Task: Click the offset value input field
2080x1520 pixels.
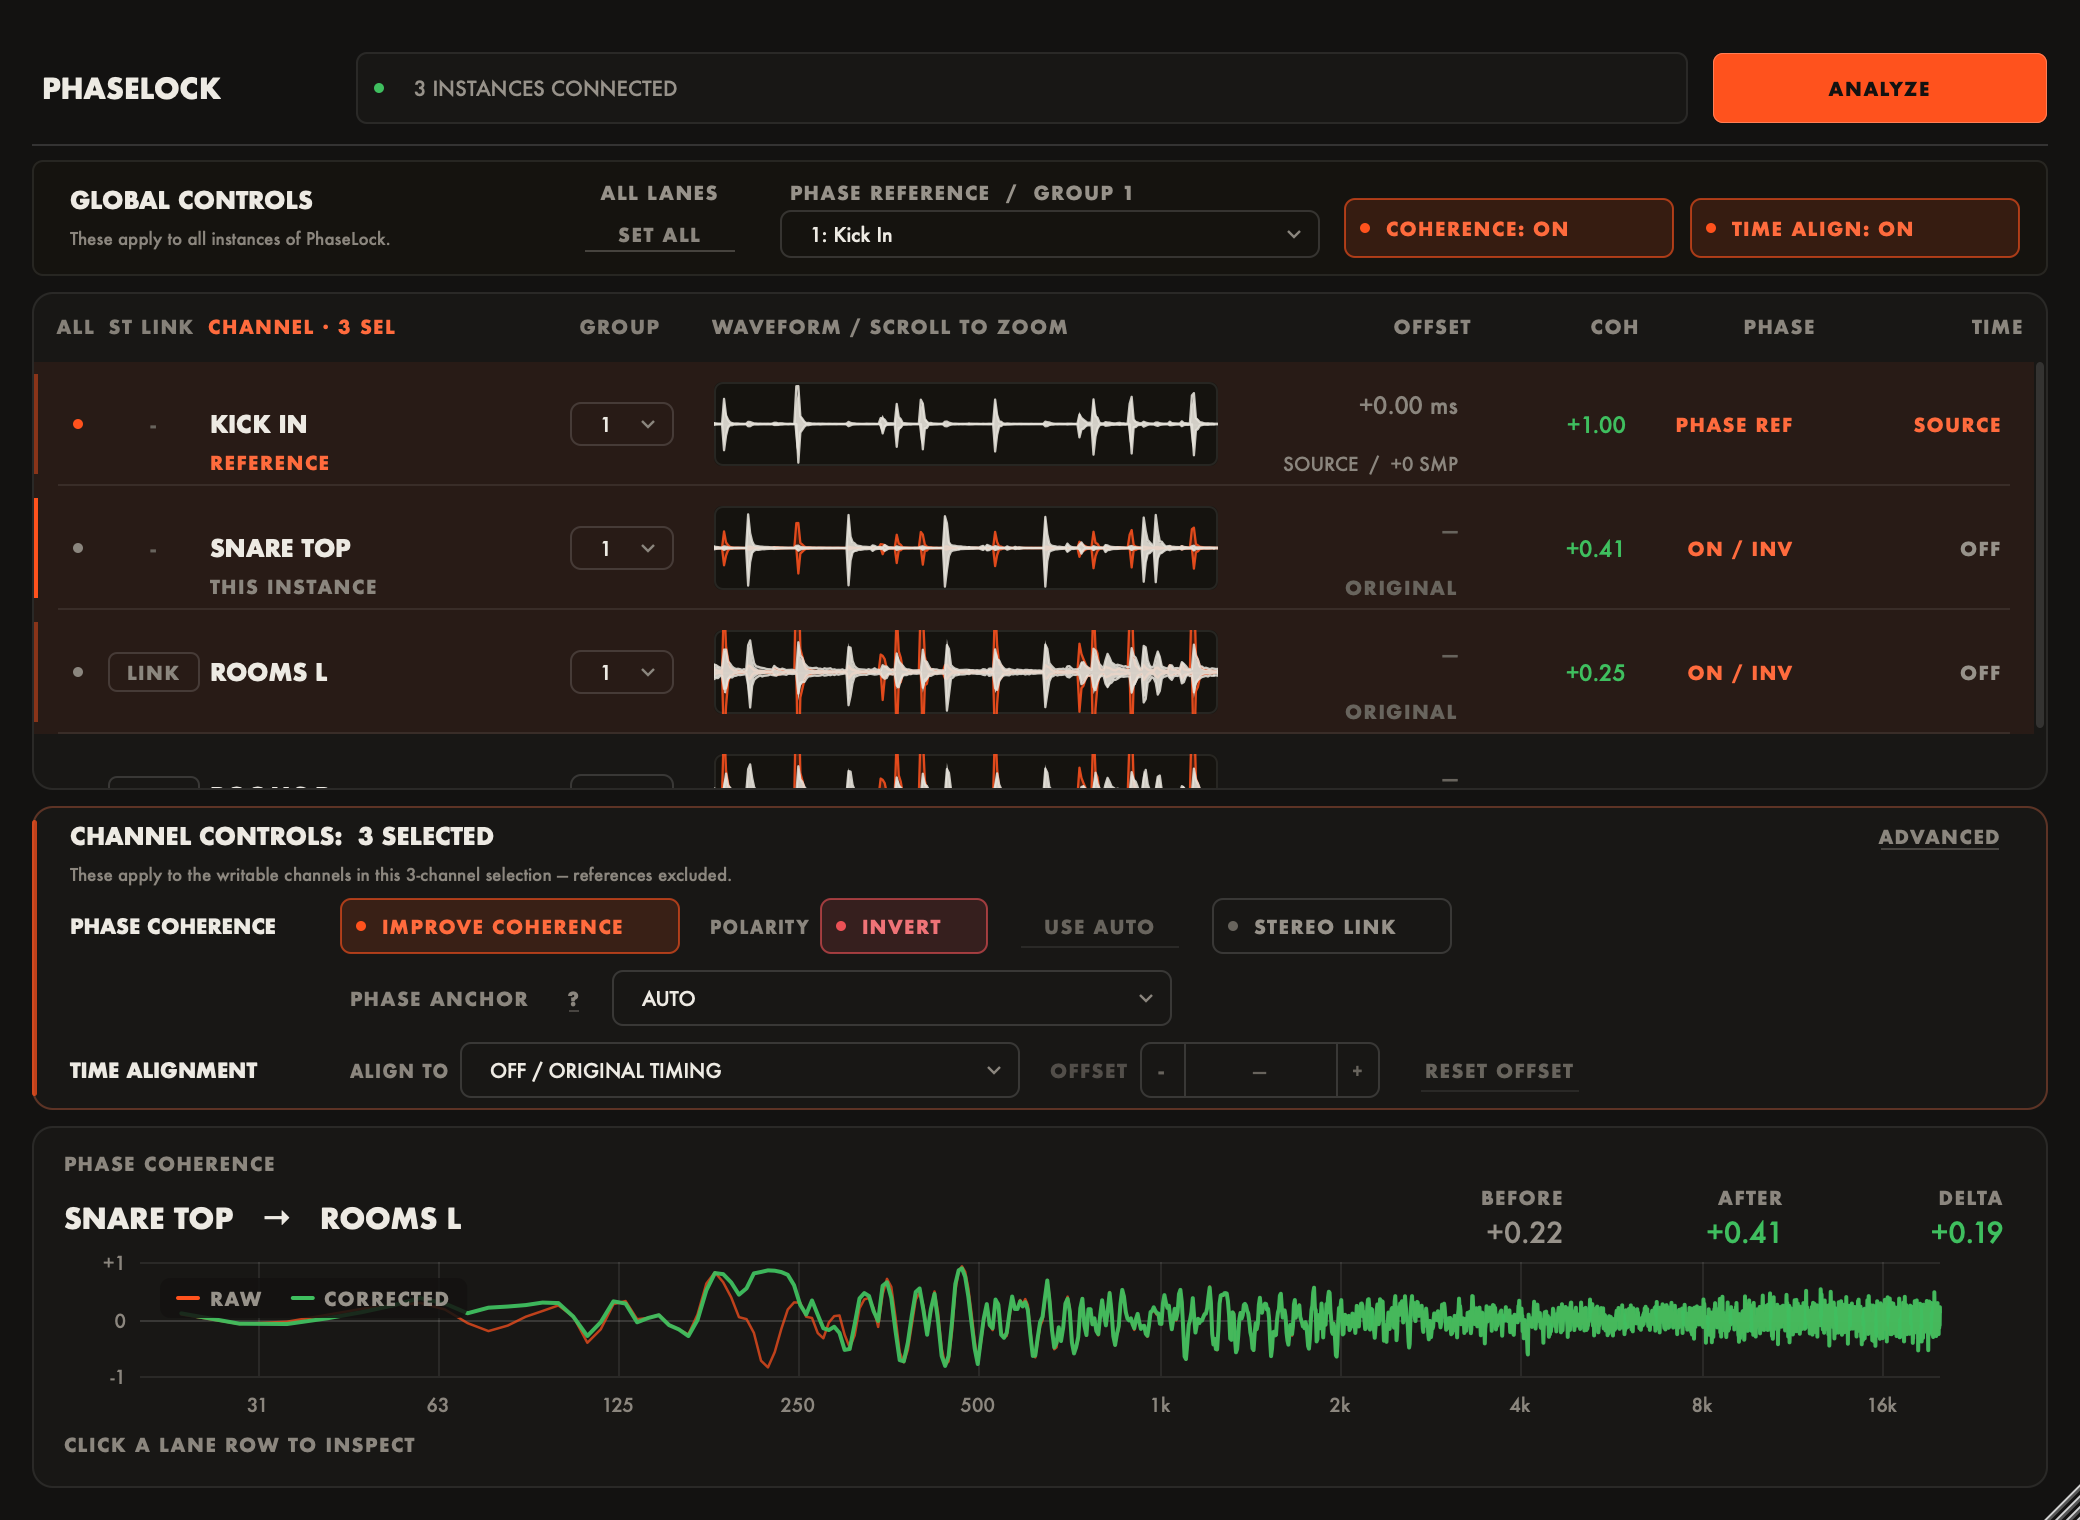Action: [1260, 1070]
